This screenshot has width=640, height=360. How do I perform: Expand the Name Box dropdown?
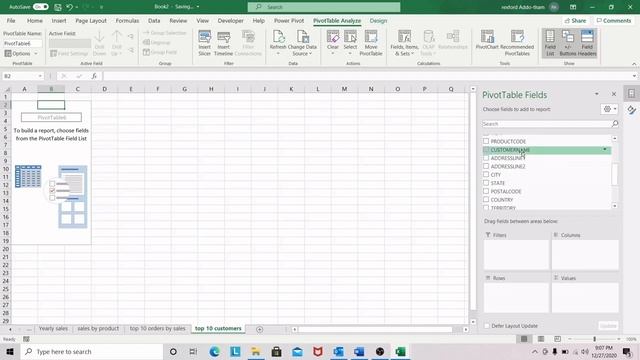[x=40, y=76]
